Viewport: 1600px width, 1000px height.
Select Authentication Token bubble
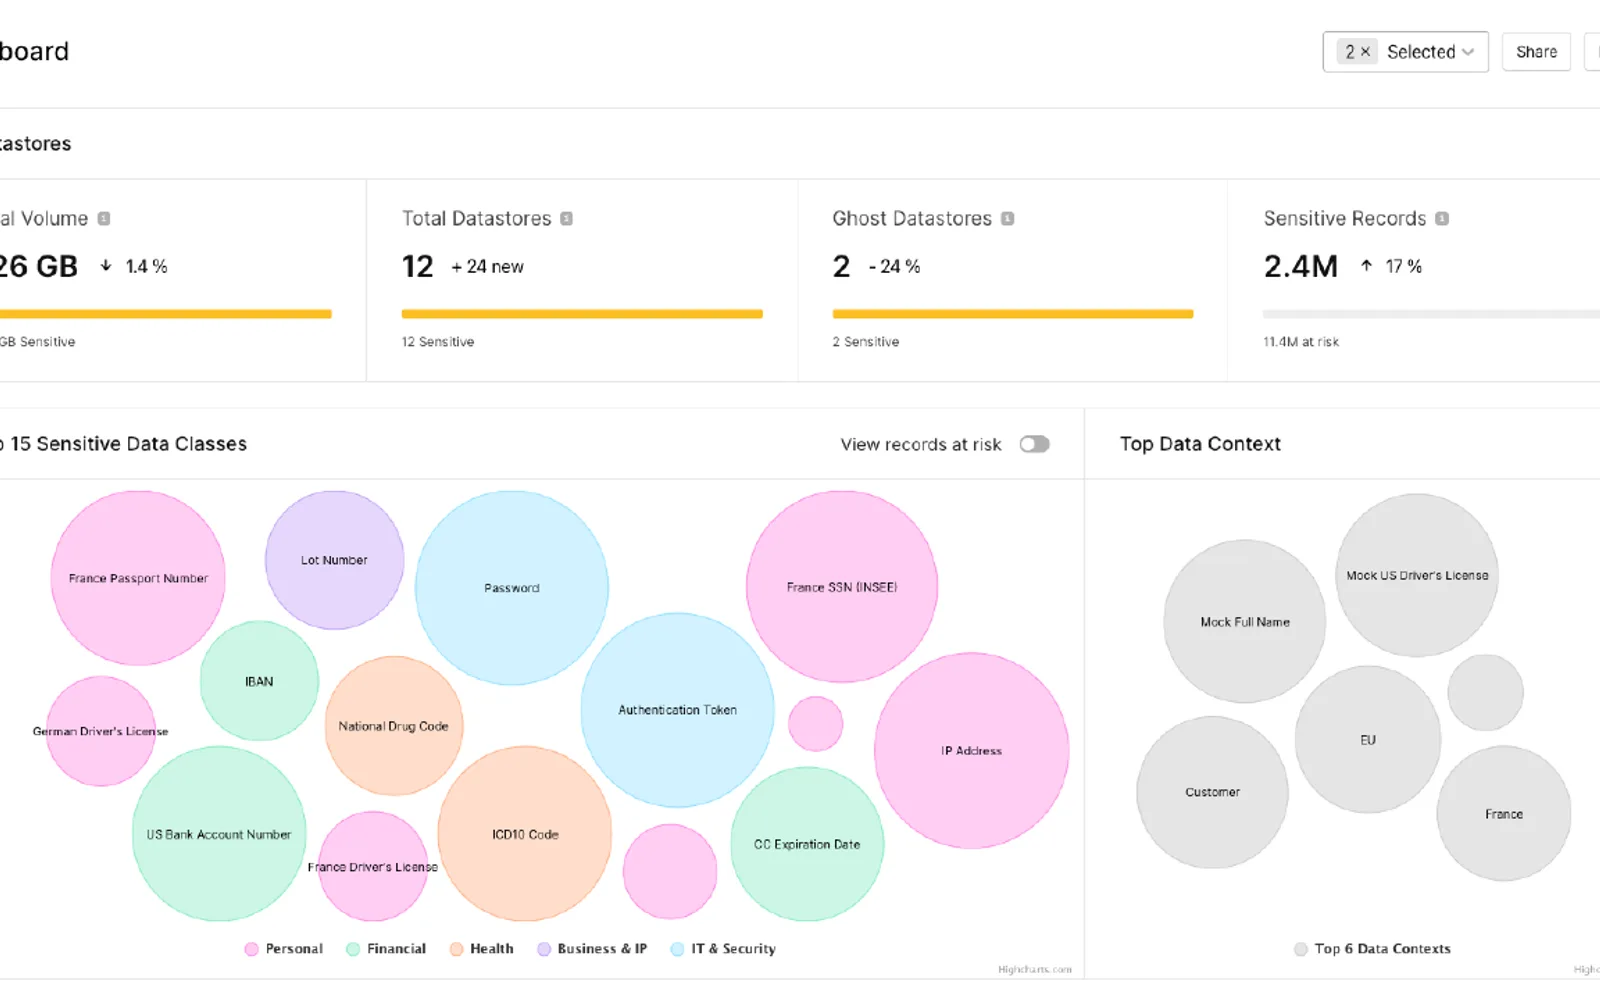click(x=677, y=710)
